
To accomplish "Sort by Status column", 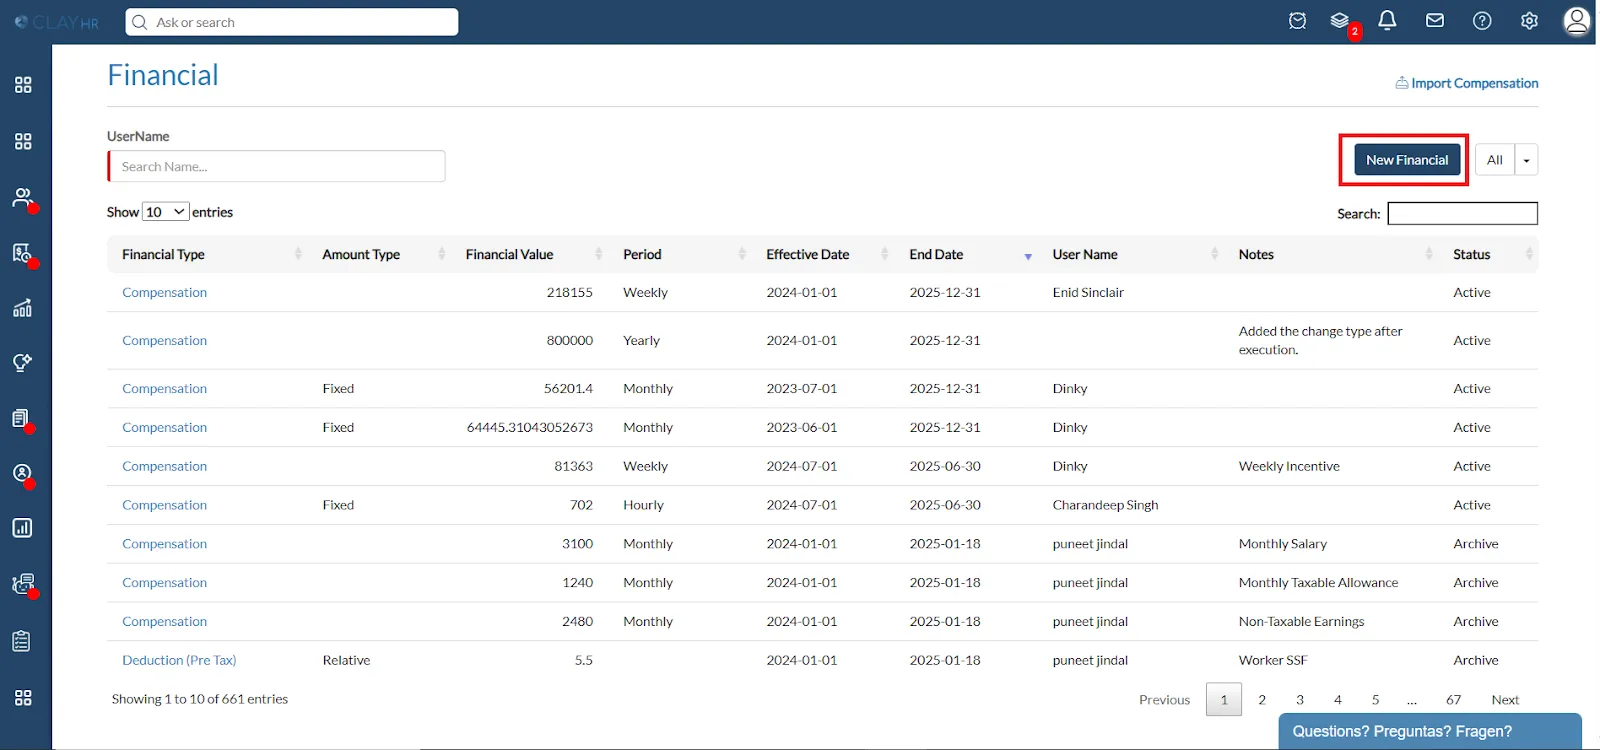I will tap(1488, 254).
